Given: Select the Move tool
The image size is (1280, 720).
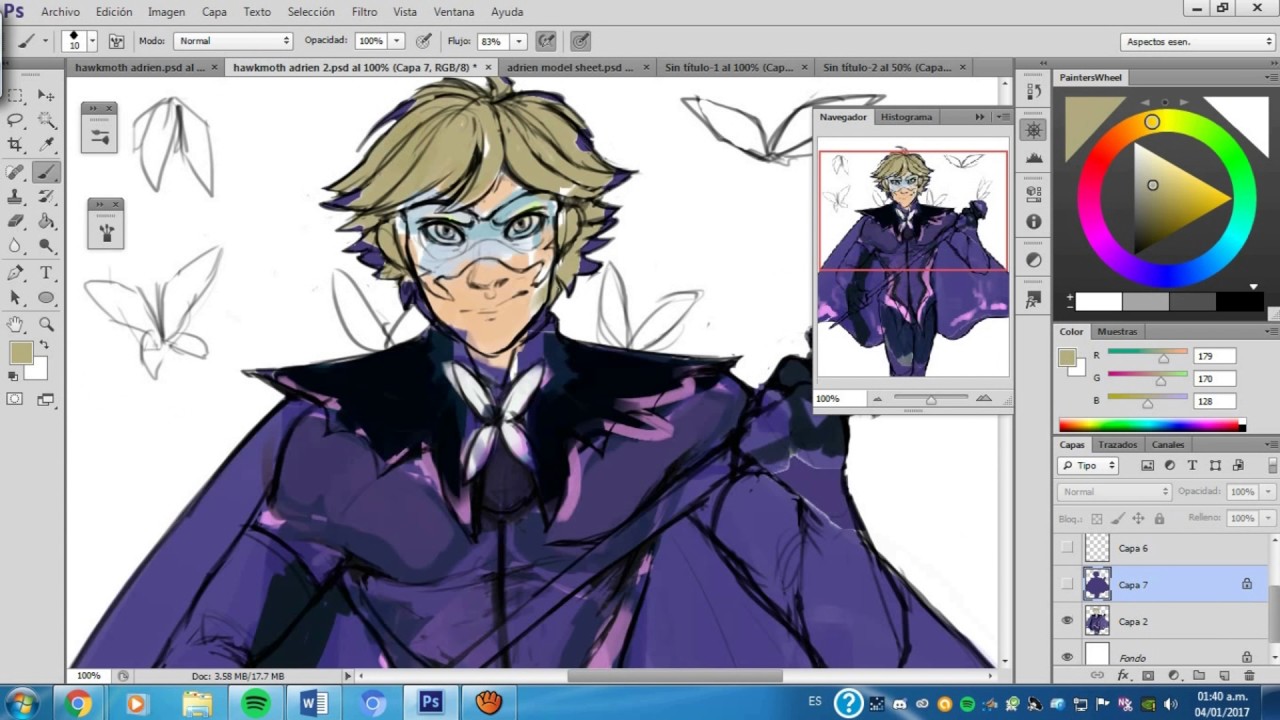Looking at the screenshot, I should tap(46, 95).
